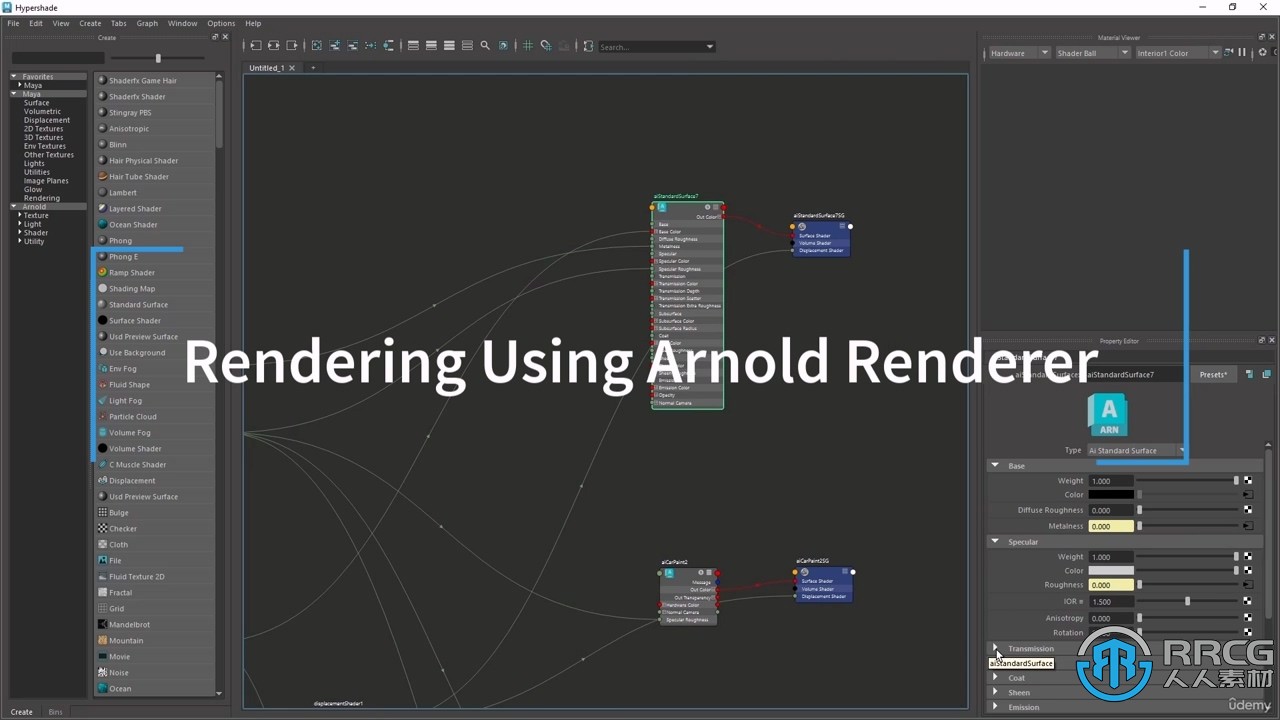
Task: Collapse the Favorites tree category
Action: 14,77
